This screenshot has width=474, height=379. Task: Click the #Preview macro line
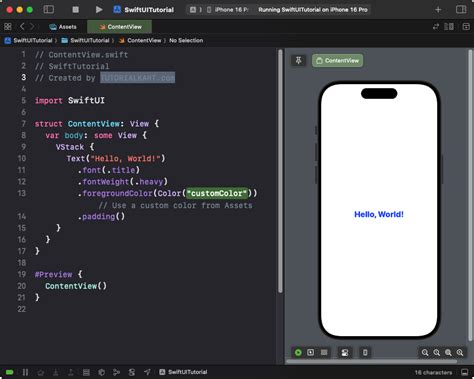tap(58, 274)
